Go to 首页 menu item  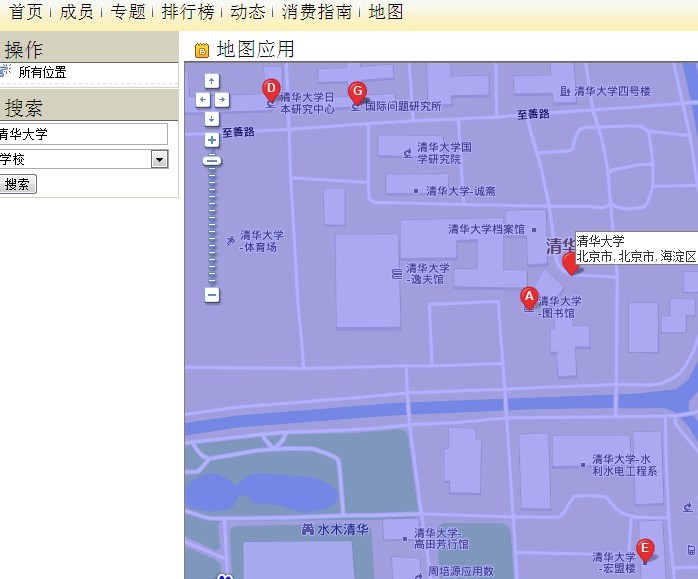(x=26, y=12)
